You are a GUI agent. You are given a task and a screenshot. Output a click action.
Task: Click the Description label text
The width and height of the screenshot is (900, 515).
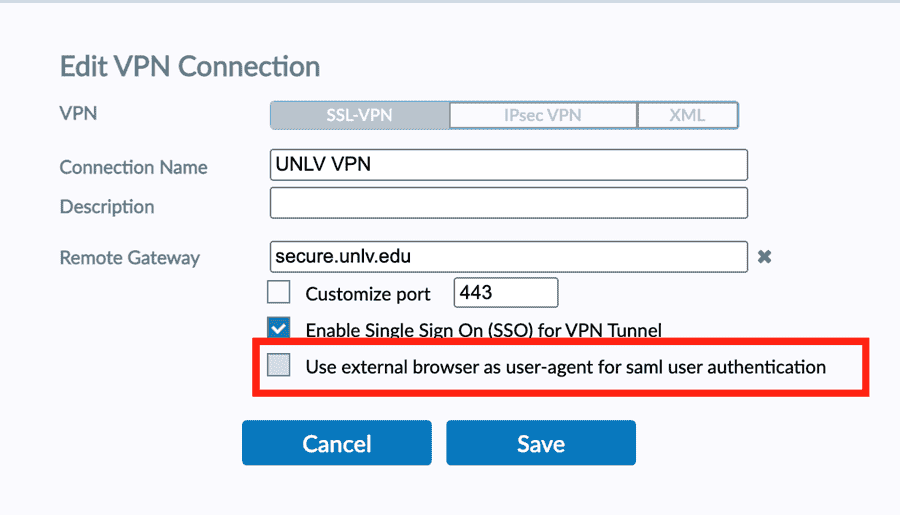(107, 207)
